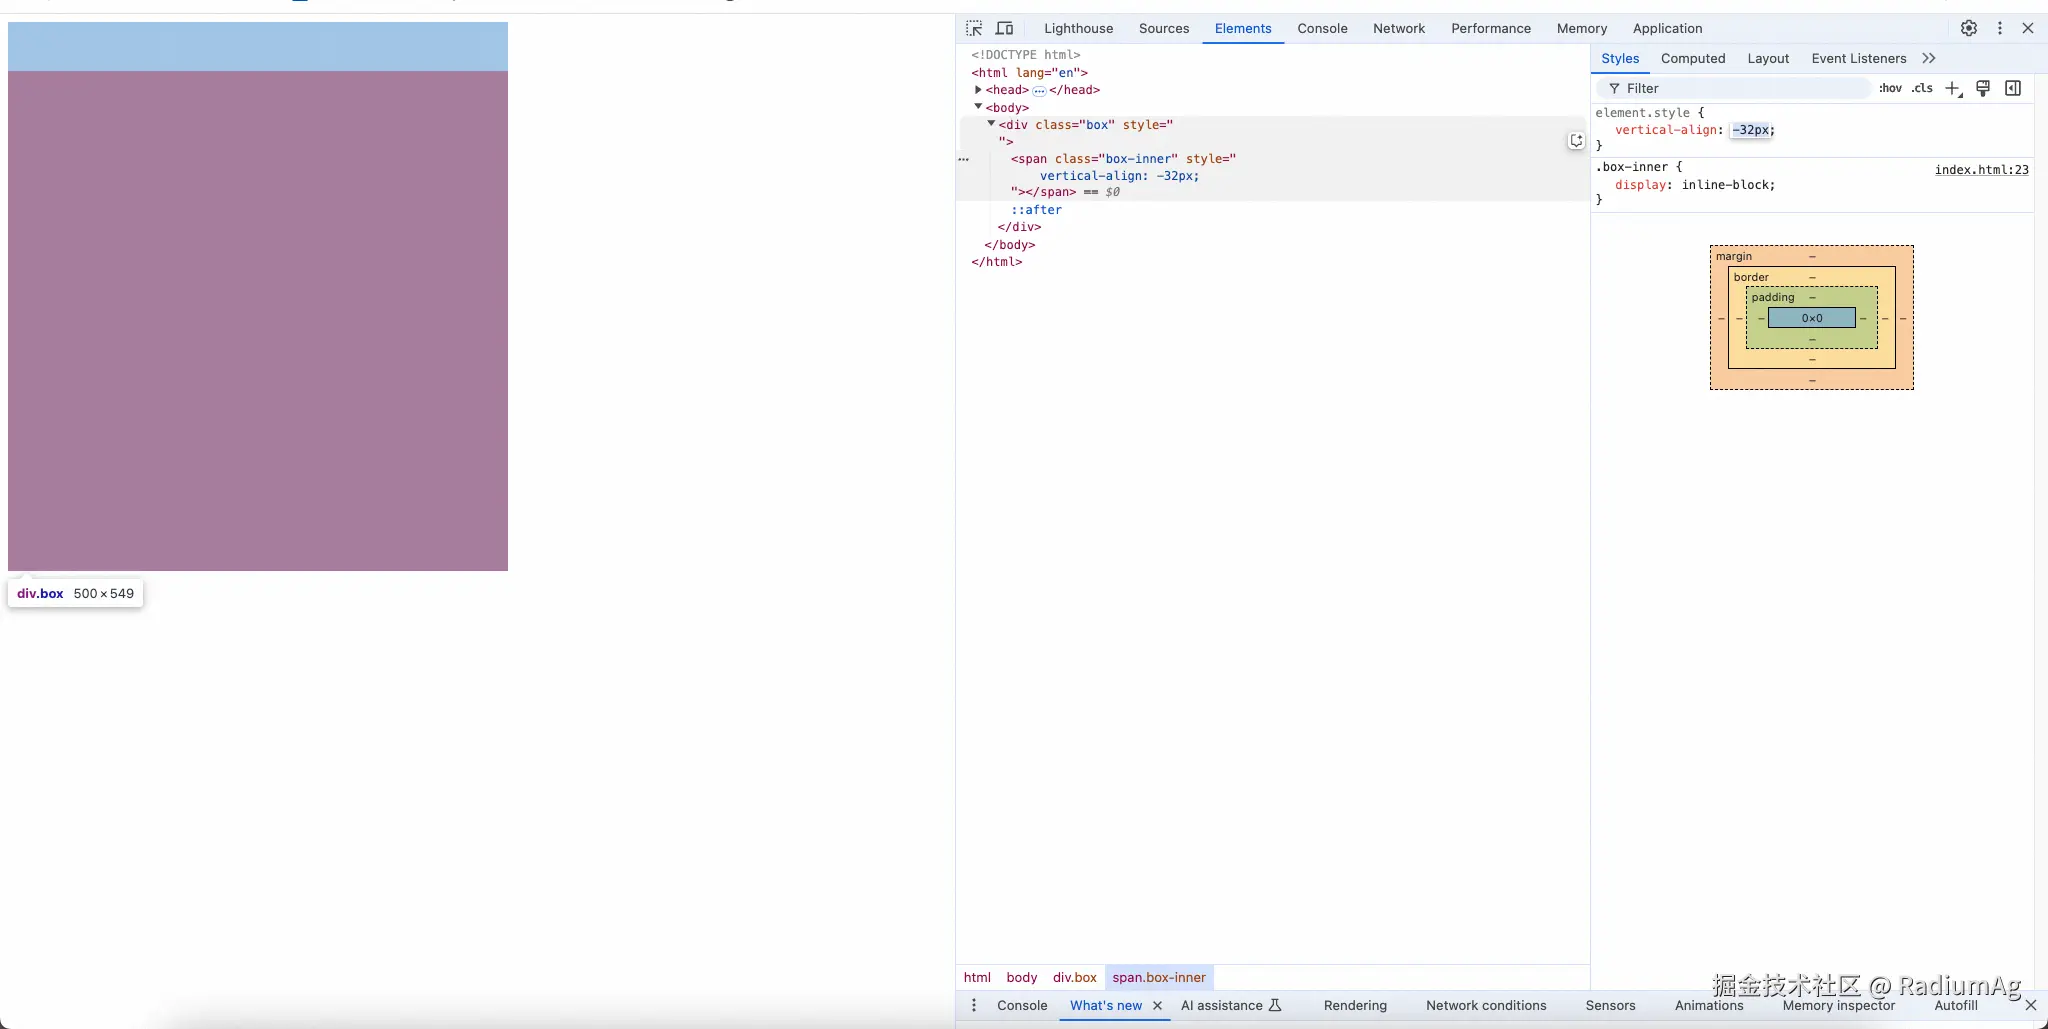Collapse the body element node

tap(979, 107)
